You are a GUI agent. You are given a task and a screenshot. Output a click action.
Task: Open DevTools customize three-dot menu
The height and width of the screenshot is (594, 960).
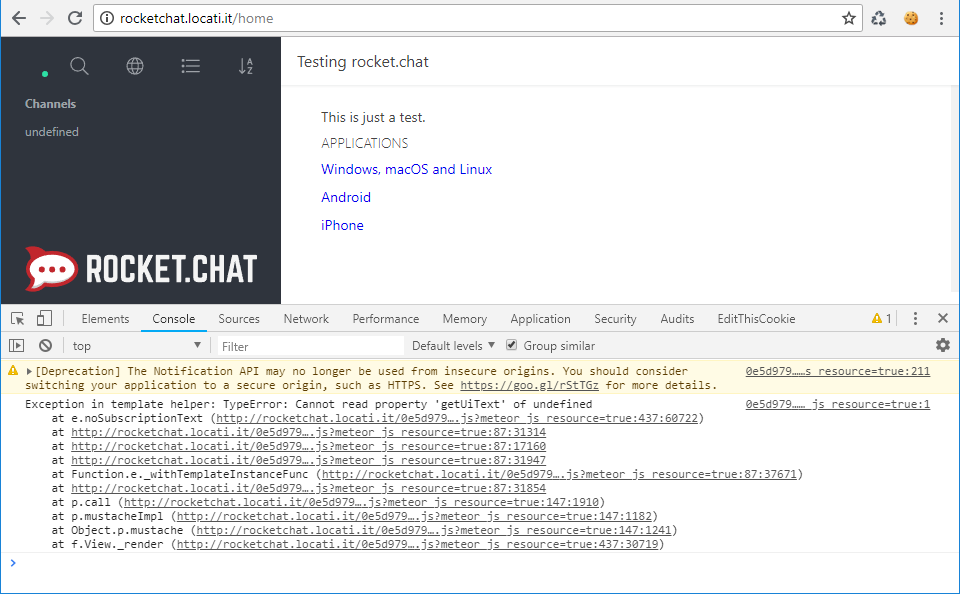pos(915,318)
